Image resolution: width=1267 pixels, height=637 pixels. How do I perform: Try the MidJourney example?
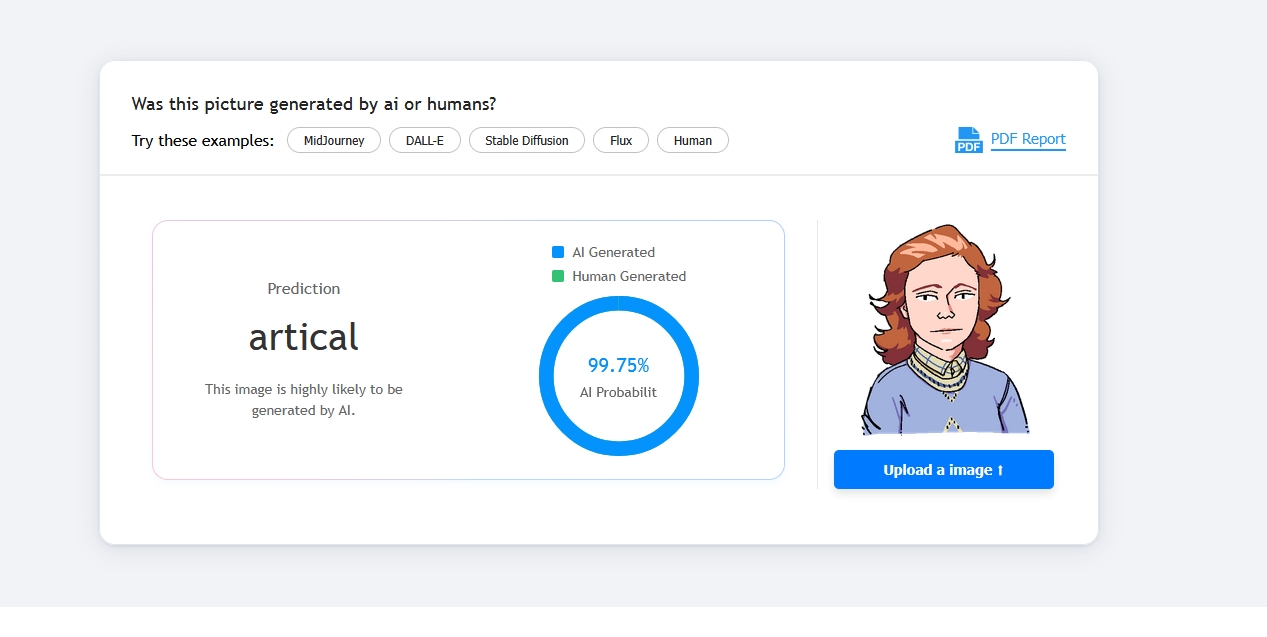[x=334, y=140]
